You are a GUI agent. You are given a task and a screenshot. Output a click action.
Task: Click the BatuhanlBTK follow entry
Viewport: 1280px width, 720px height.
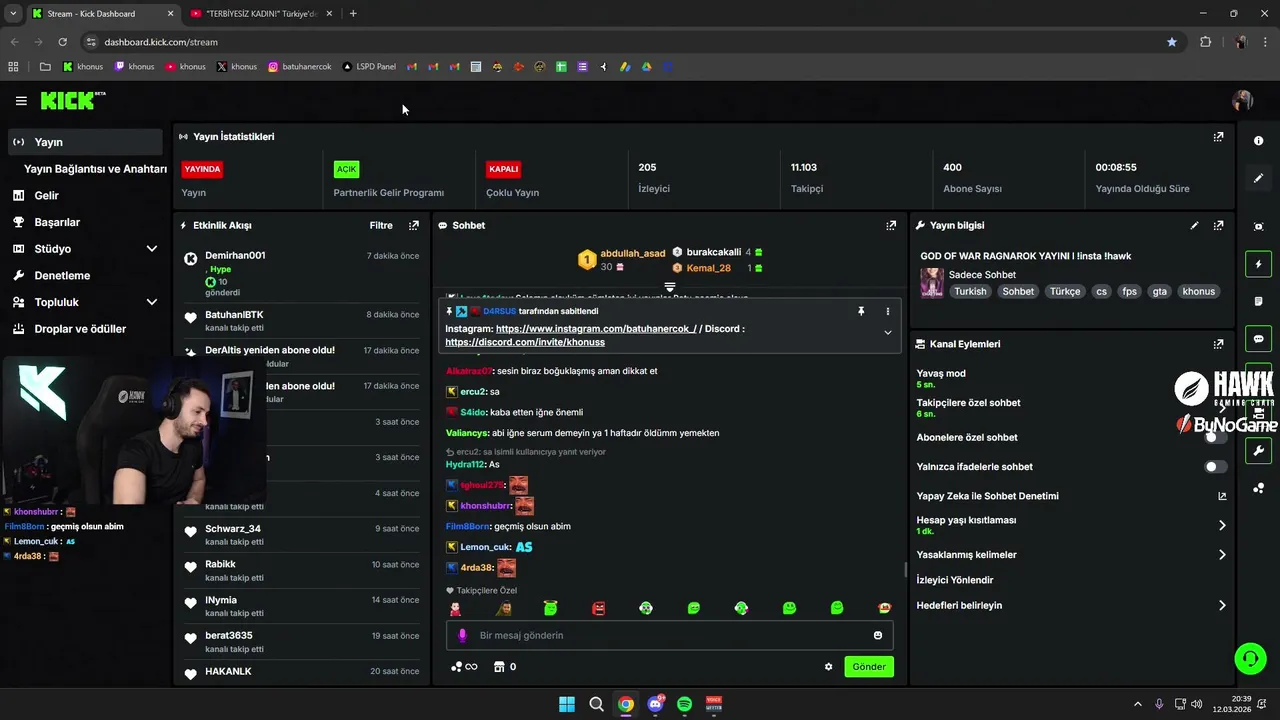click(302, 320)
